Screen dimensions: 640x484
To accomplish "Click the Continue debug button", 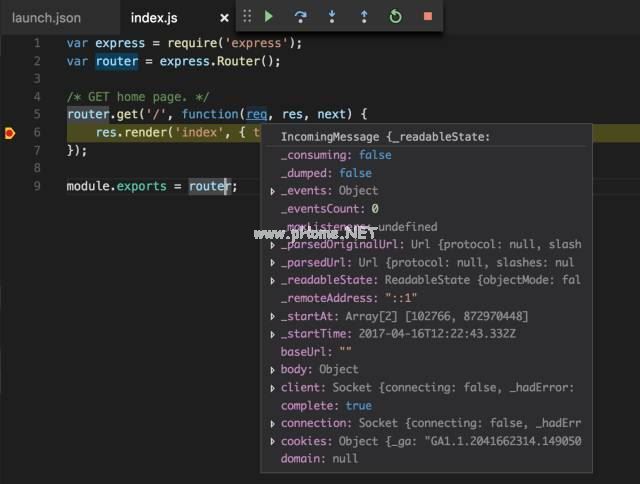I will [269, 16].
